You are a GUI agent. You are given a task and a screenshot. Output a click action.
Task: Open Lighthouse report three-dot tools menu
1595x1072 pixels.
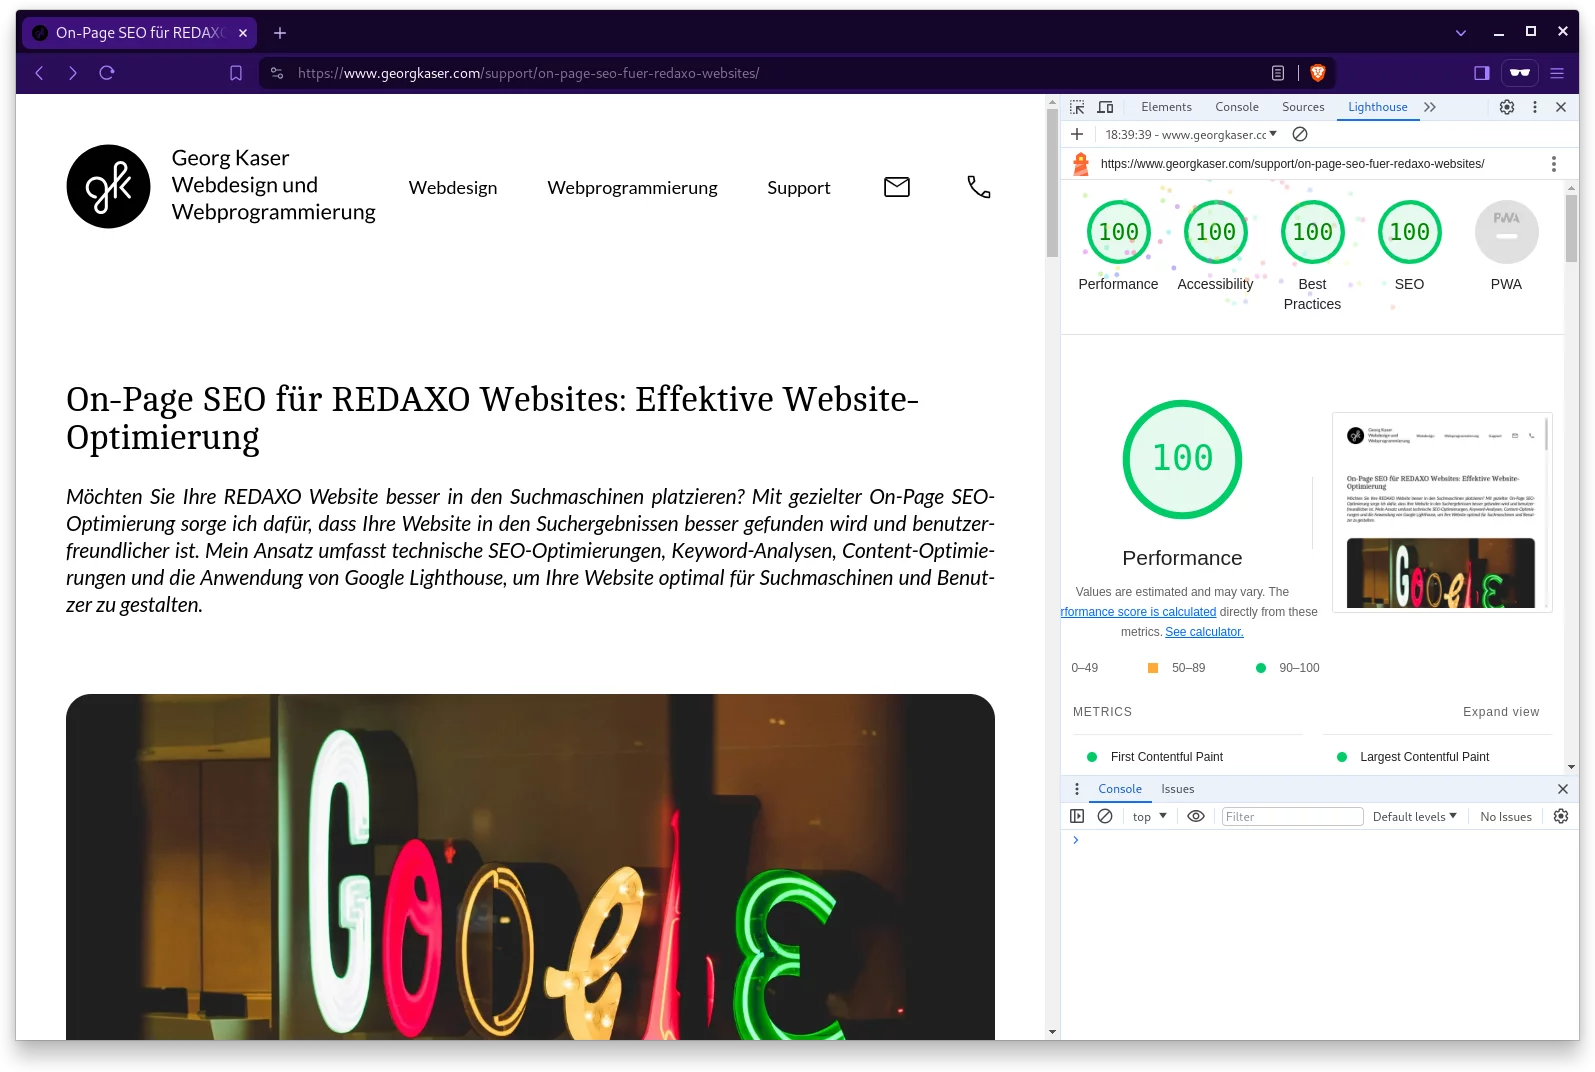1553,164
